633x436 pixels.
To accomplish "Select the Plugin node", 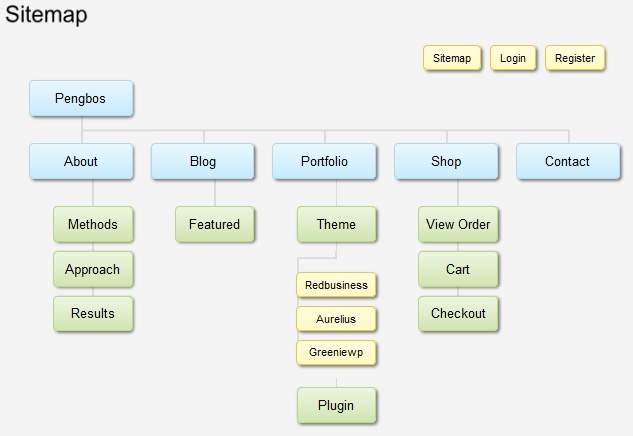I will click(x=337, y=405).
